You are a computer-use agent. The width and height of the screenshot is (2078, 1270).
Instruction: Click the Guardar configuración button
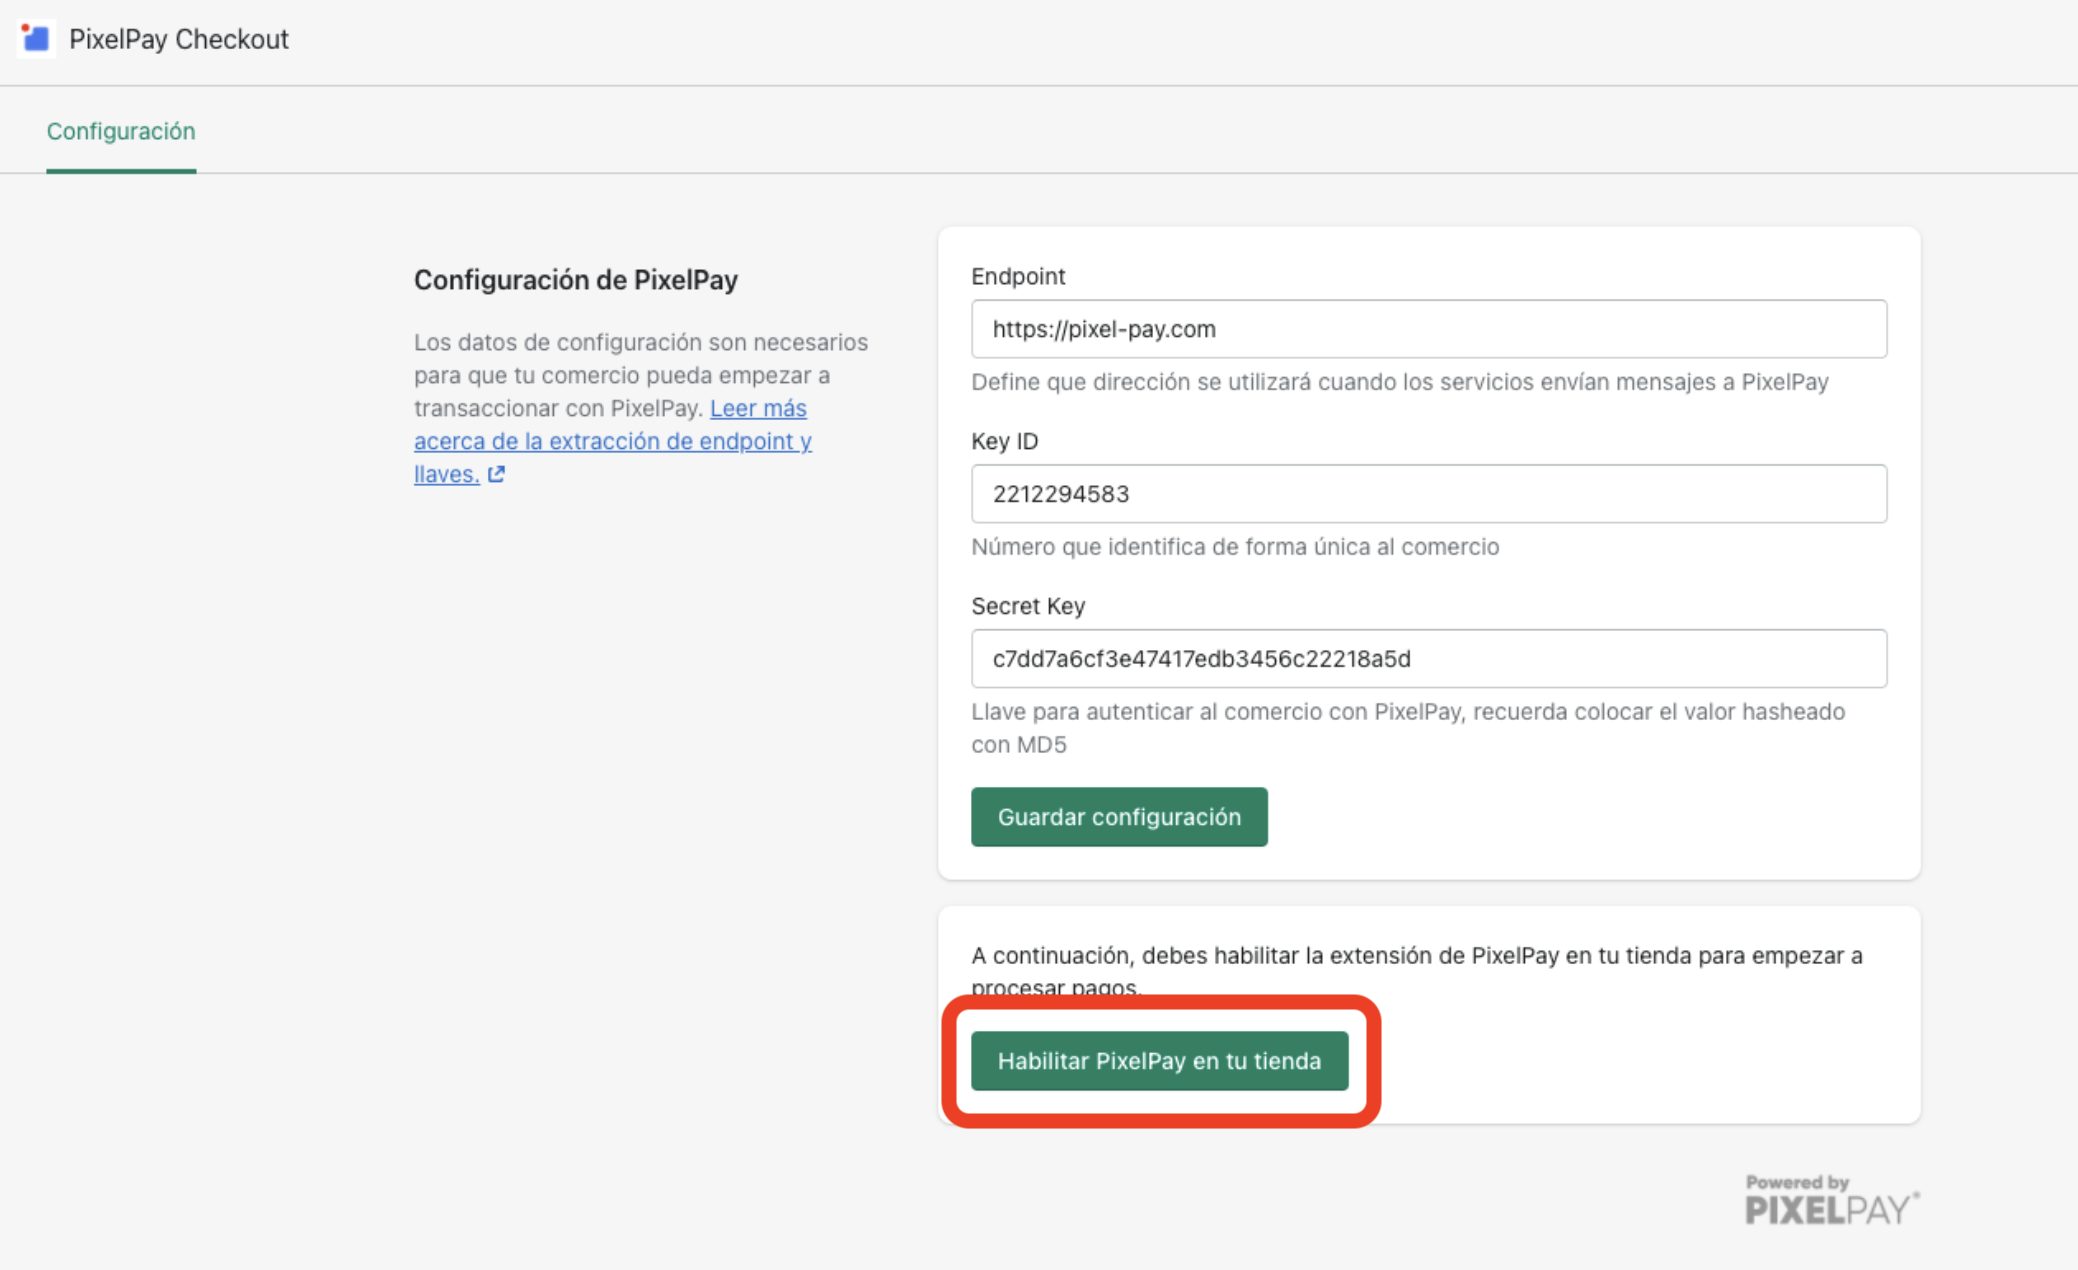click(1119, 817)
